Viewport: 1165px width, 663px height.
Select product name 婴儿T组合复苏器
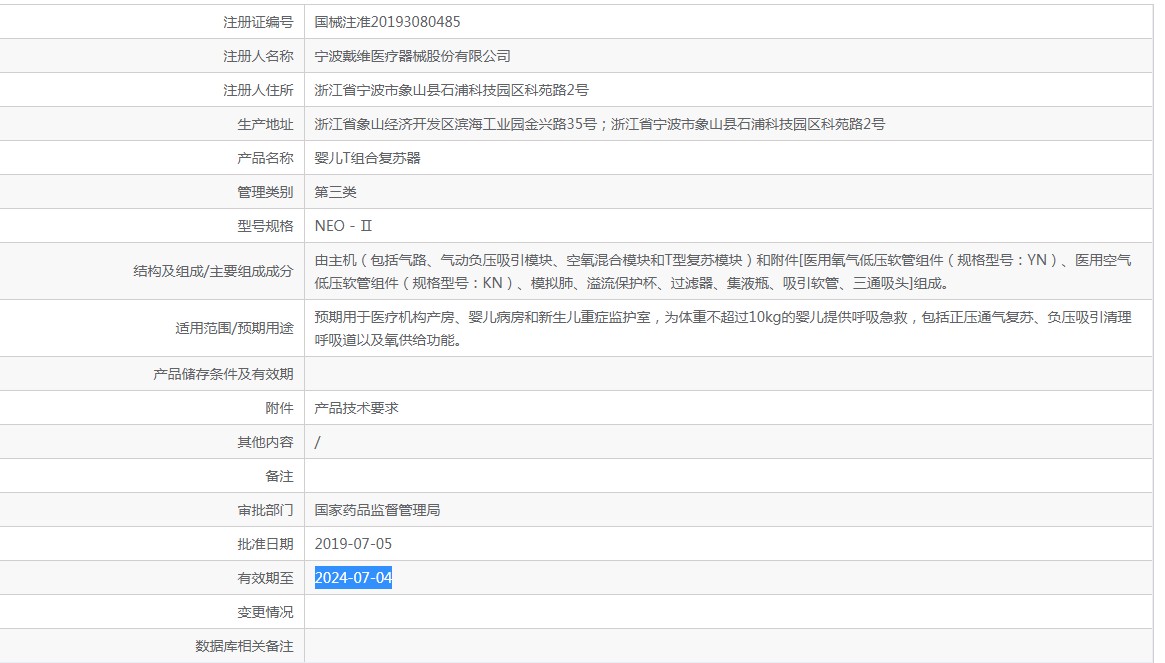click(x=367, y=158)
